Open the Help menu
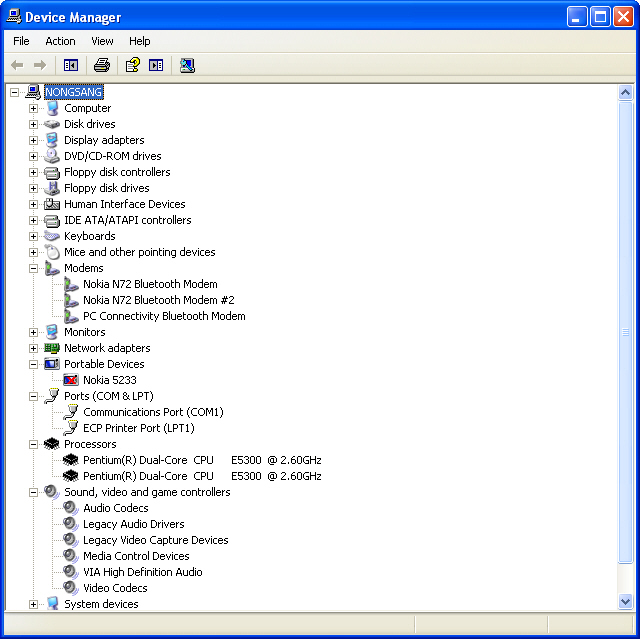 click(140, 41)
